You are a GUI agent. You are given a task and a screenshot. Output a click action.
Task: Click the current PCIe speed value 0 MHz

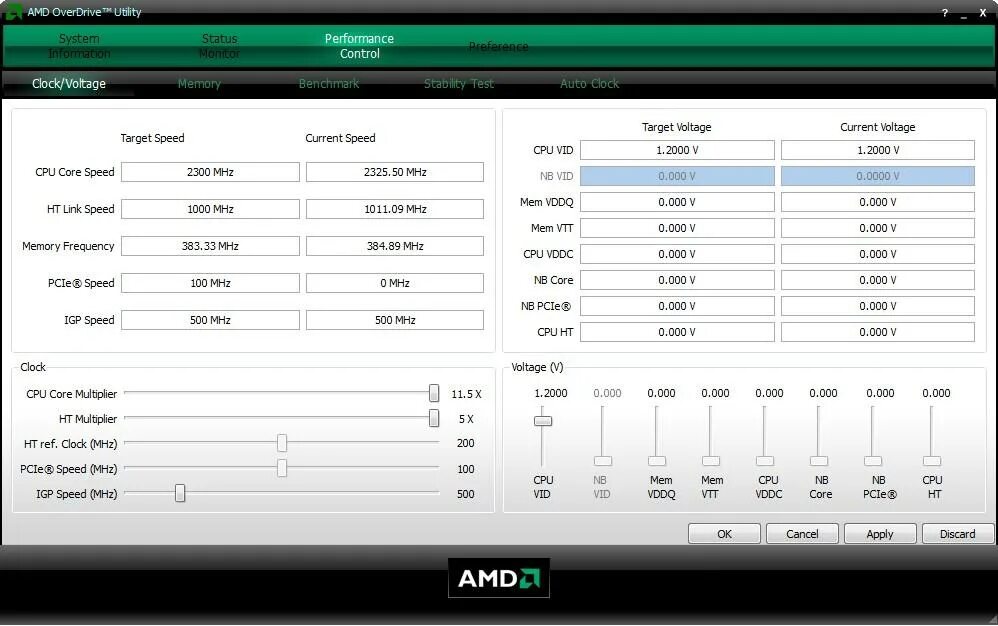point(395,282)
